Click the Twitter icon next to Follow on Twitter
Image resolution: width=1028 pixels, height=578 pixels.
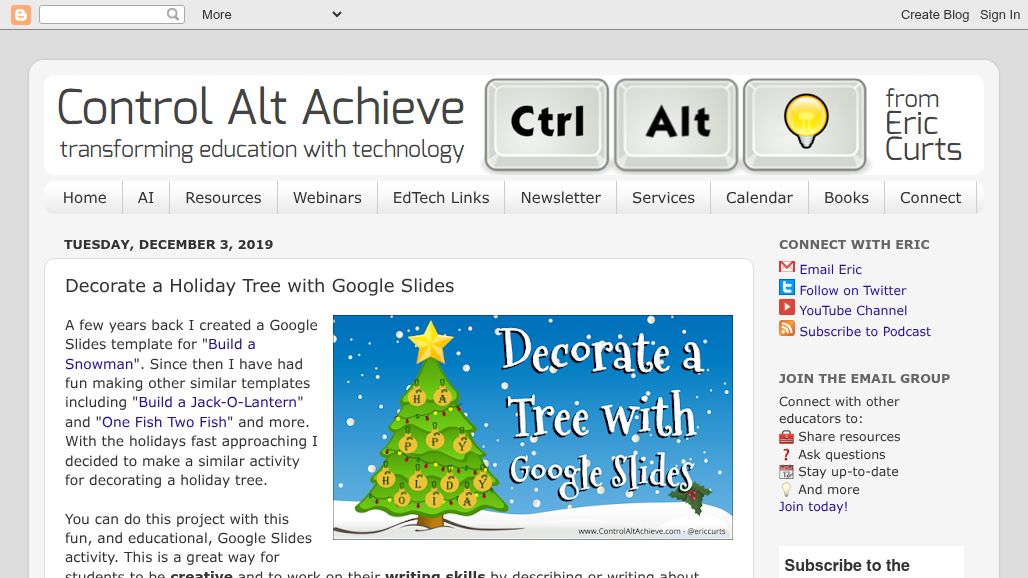click(x=786, y=289)
